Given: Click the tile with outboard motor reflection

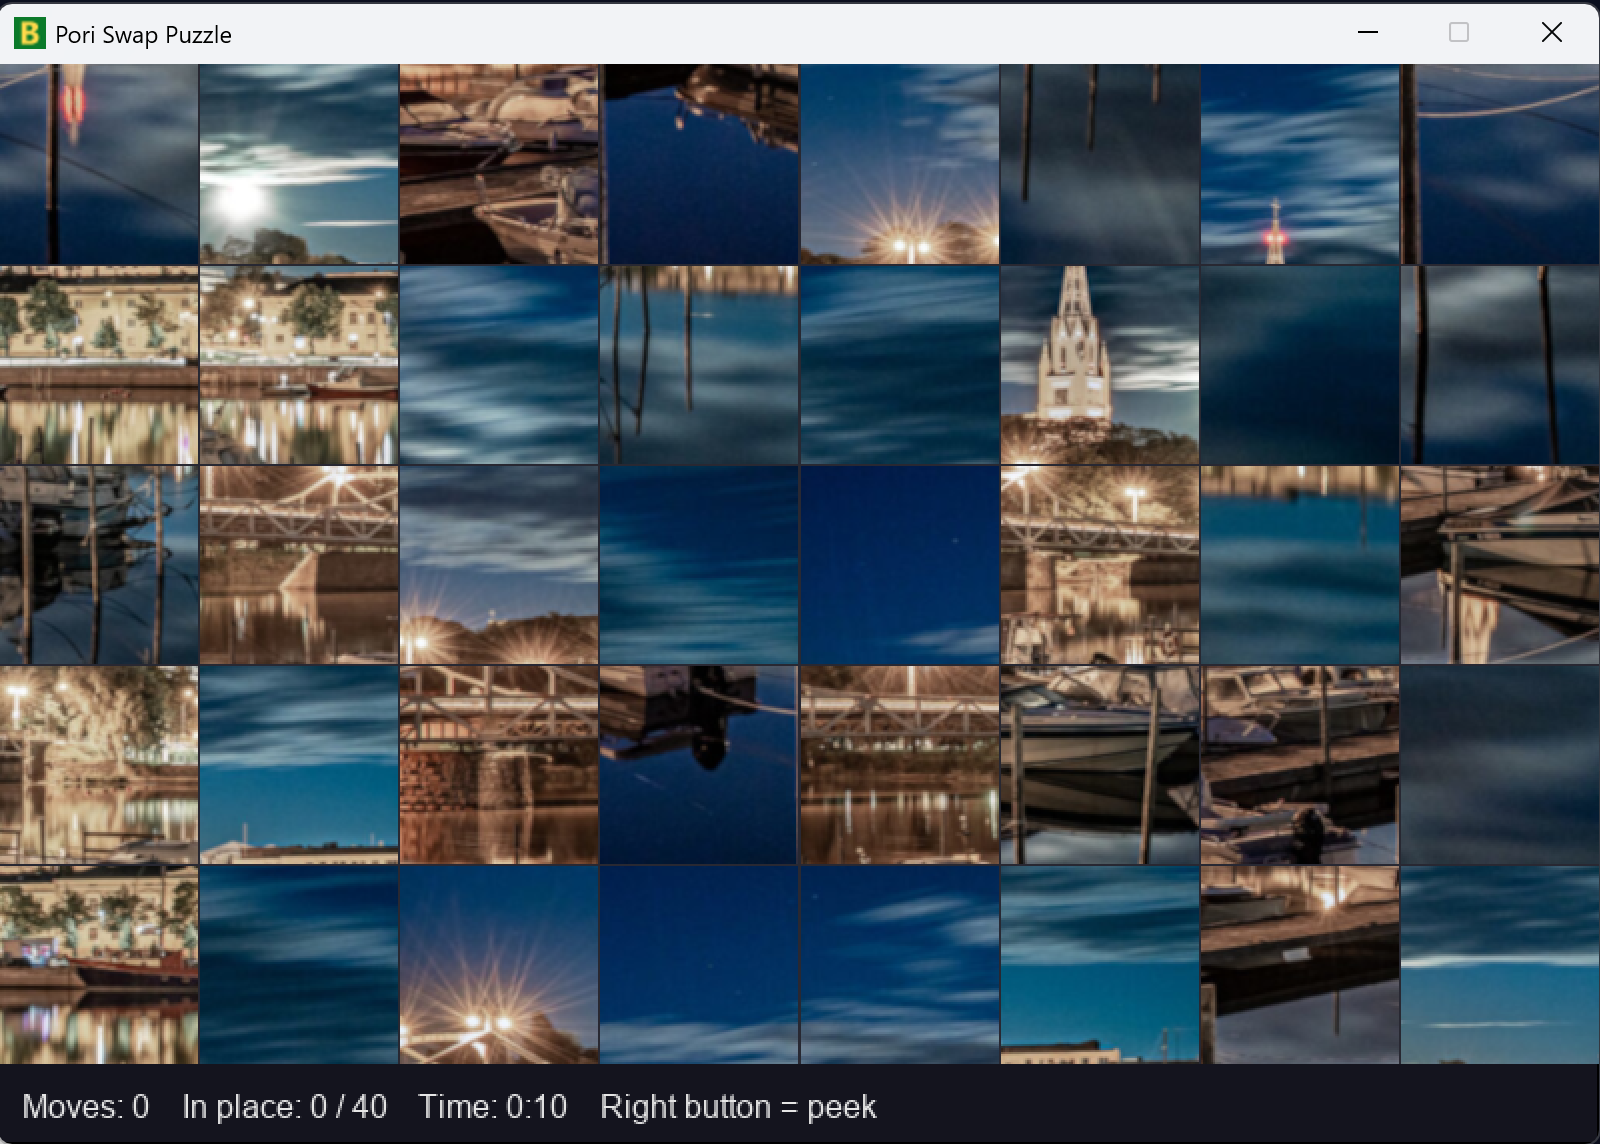Looking at the screenshot, I should click(699, 765).
